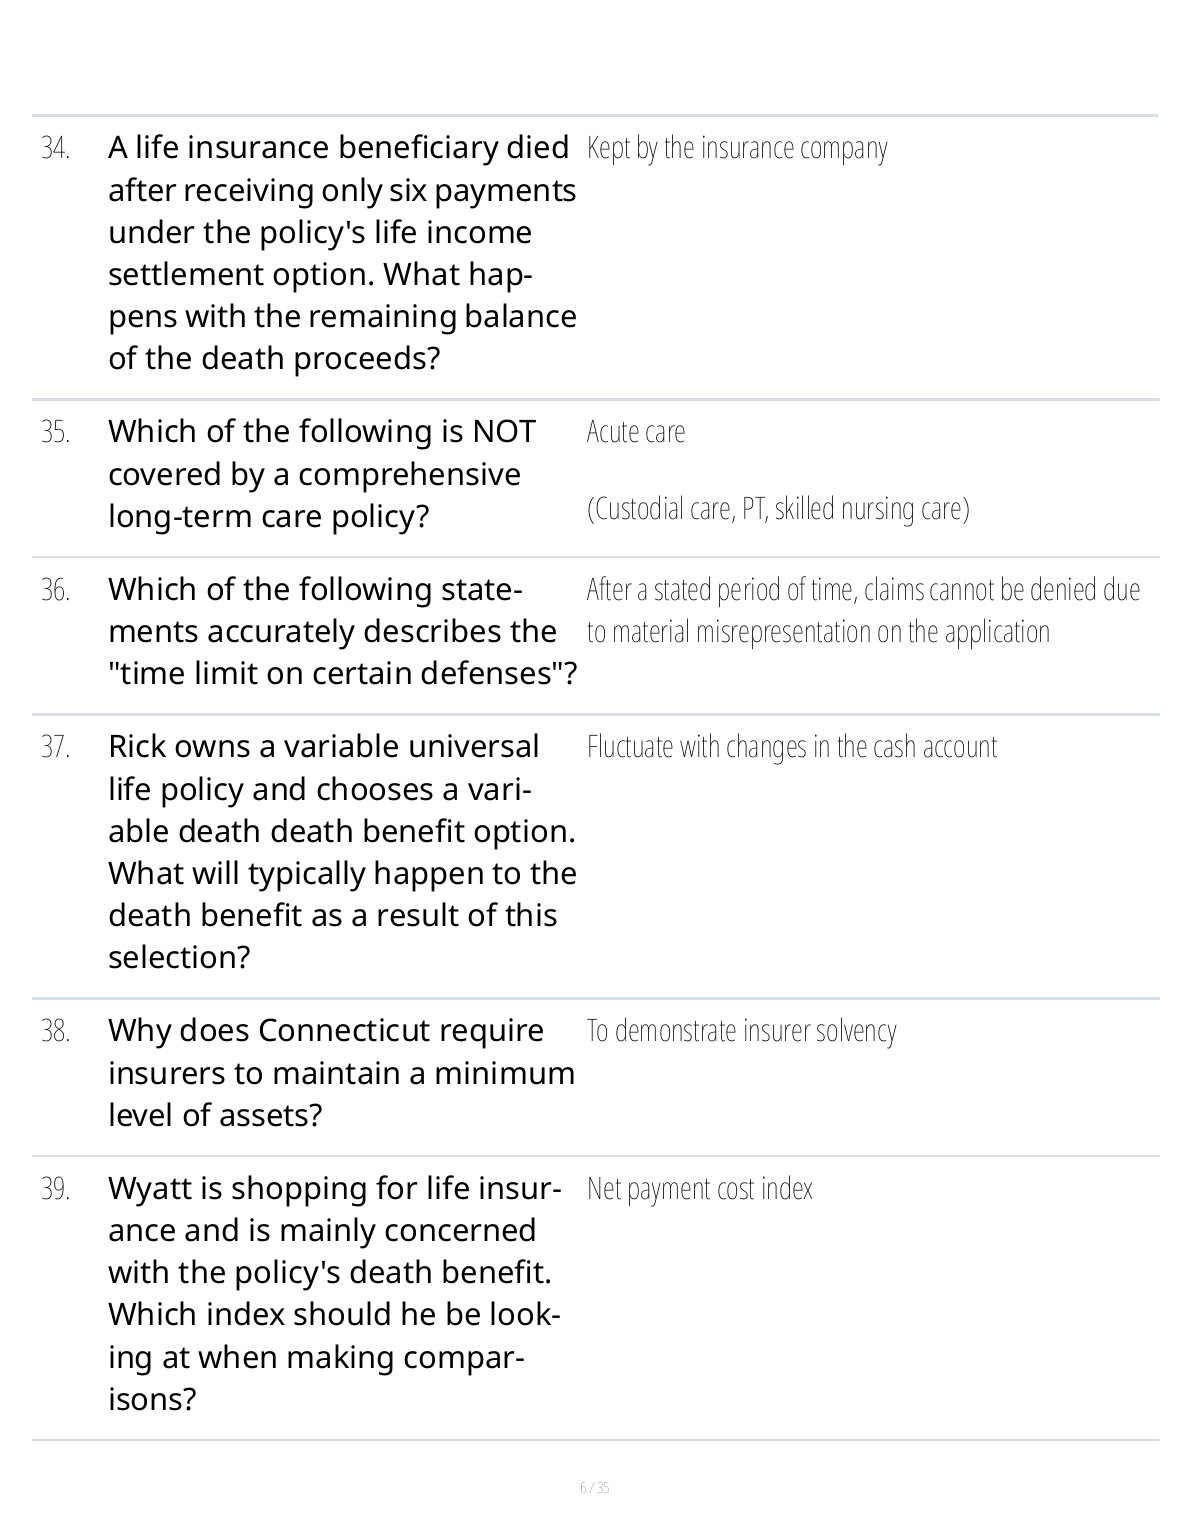Click question number 39
Image resolution: width=1190 pixels, height=1540 pixels.
click(56, 1189)
